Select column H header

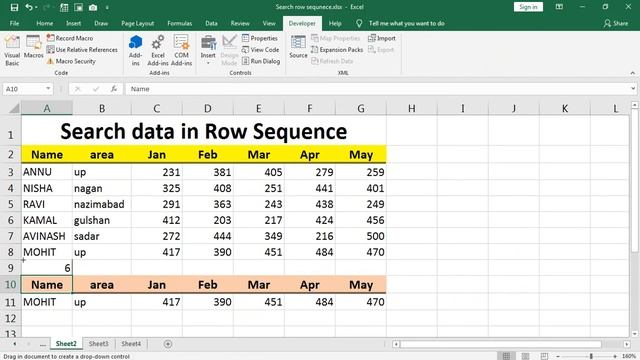click(x=412, y=109)
